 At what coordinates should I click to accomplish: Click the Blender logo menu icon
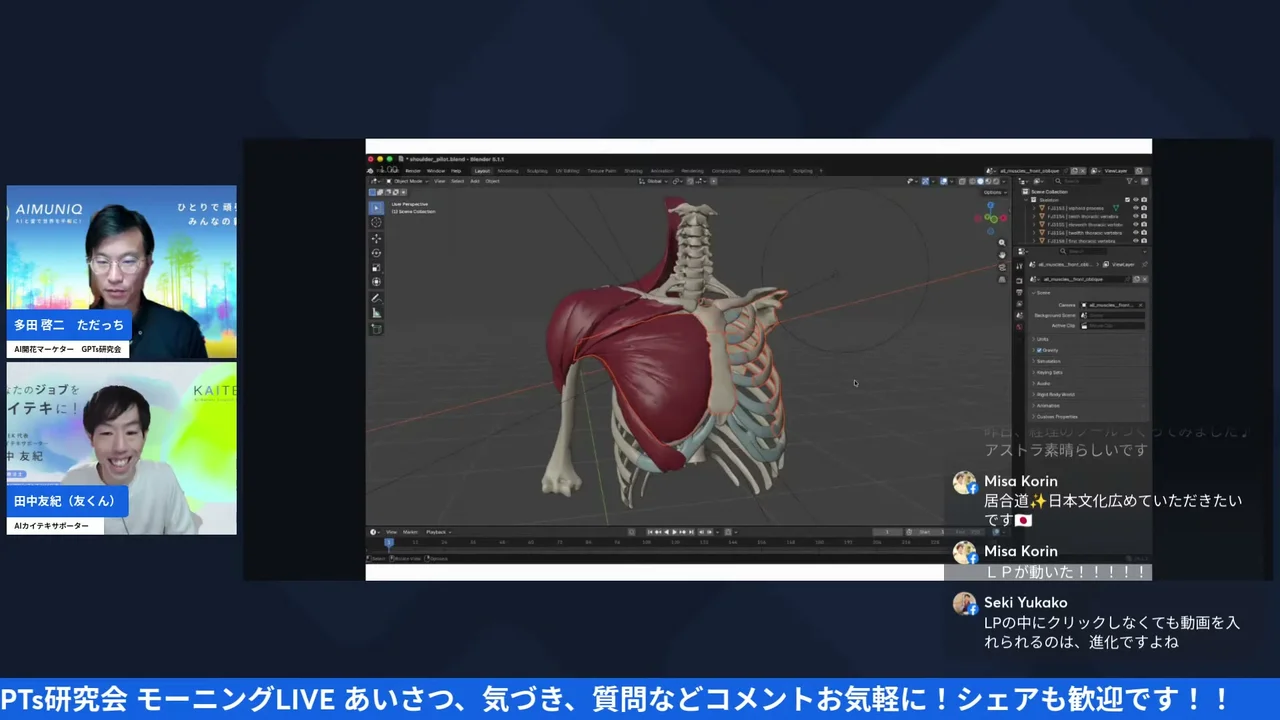pos(370,171)
